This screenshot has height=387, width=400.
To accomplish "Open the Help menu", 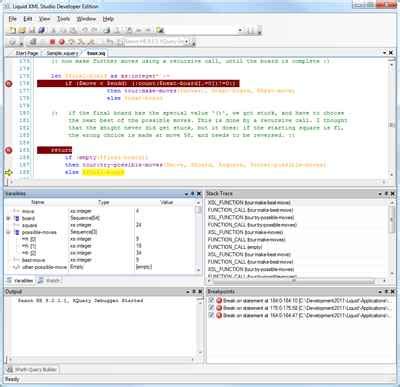I will click(108, 19).
